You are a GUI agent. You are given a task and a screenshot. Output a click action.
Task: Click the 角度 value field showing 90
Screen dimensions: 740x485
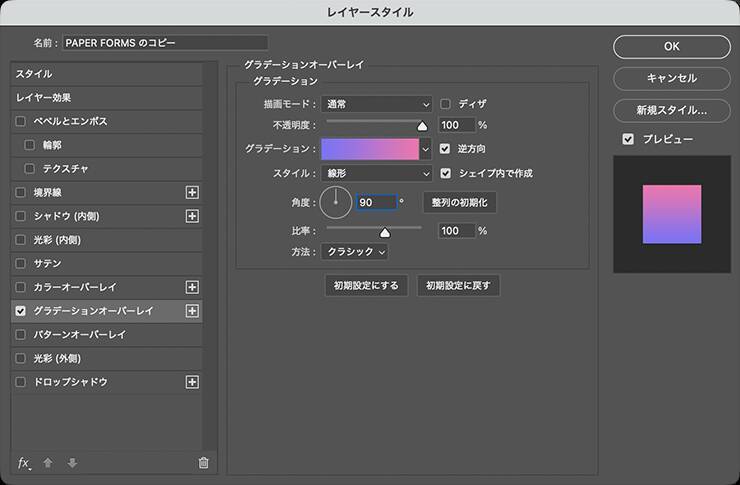(x=376, y=202)
